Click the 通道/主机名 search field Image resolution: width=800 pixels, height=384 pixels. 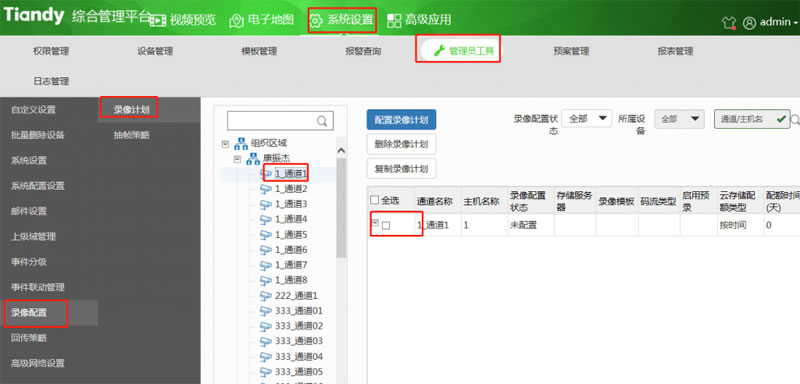752,119
